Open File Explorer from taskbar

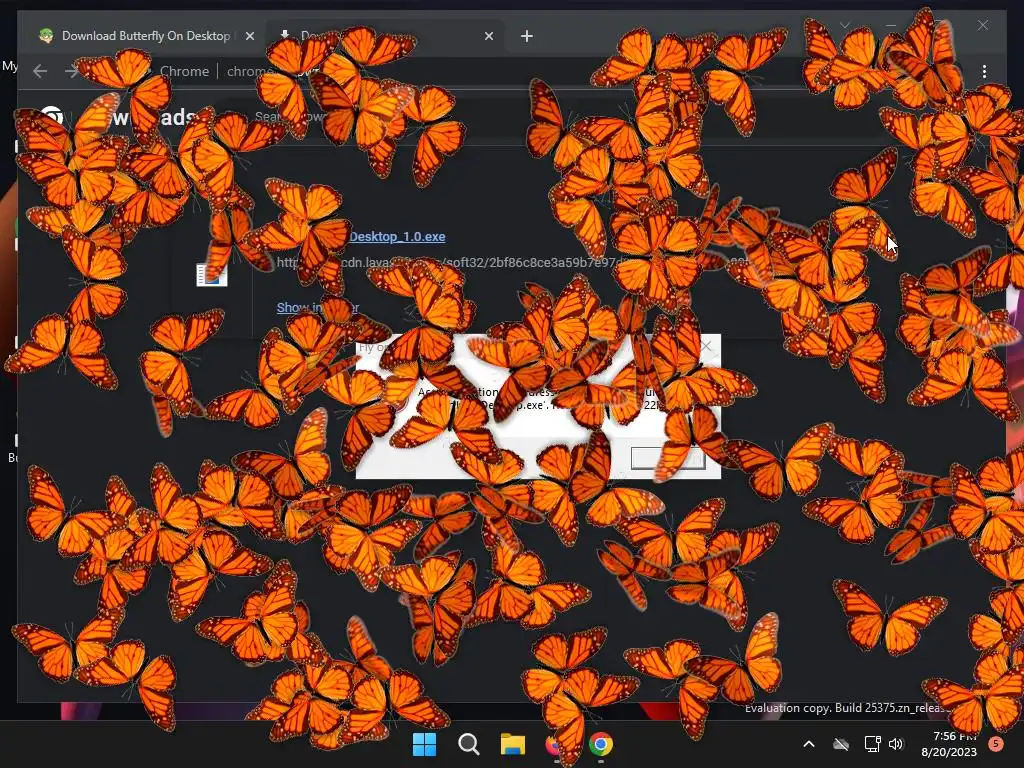tap(513, 744)
